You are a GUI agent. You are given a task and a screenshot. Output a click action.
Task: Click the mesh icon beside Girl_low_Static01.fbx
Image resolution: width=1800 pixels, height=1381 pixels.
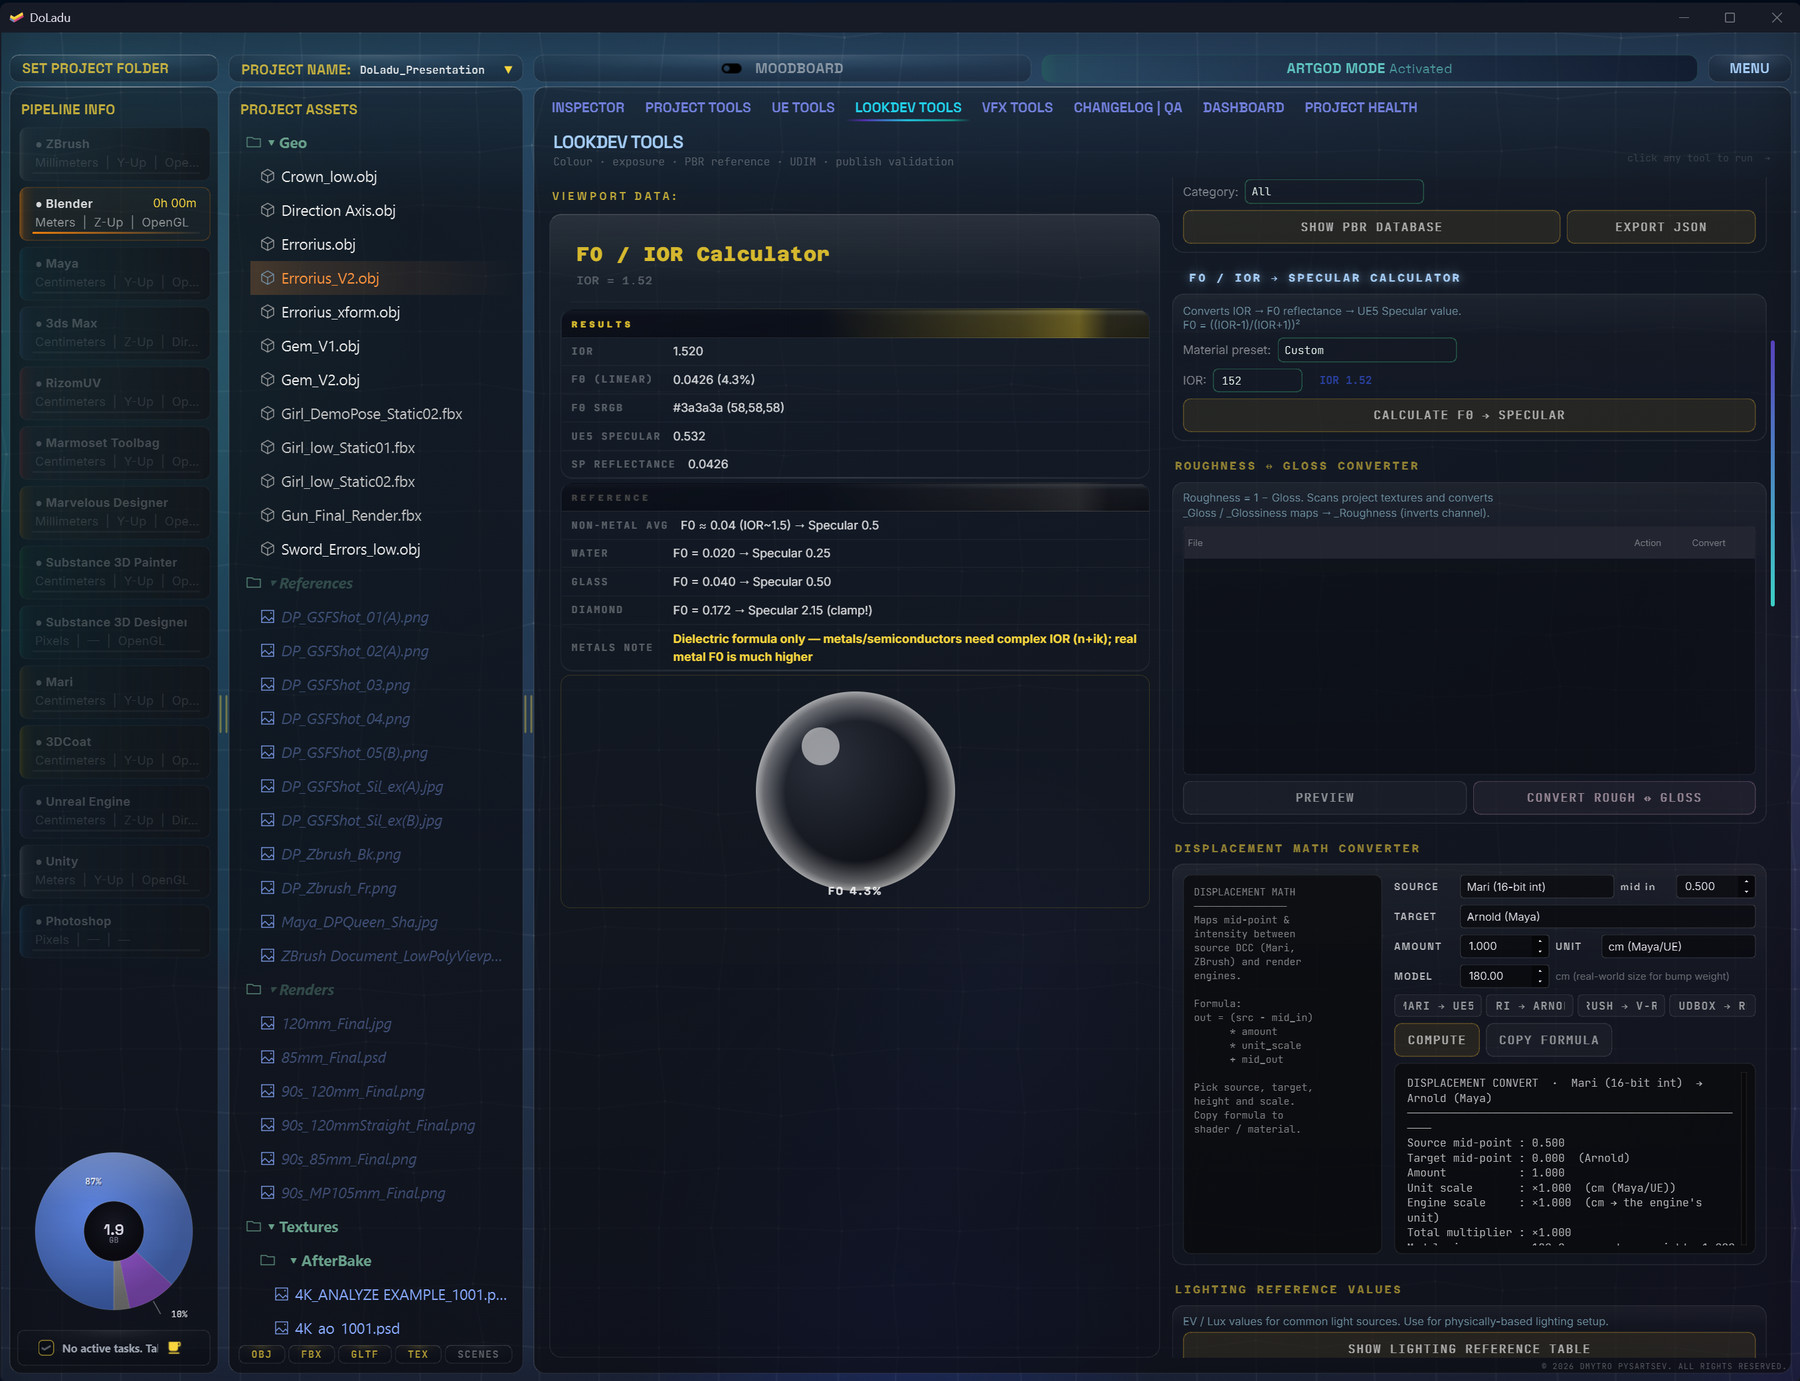click(x=267, y=448)
